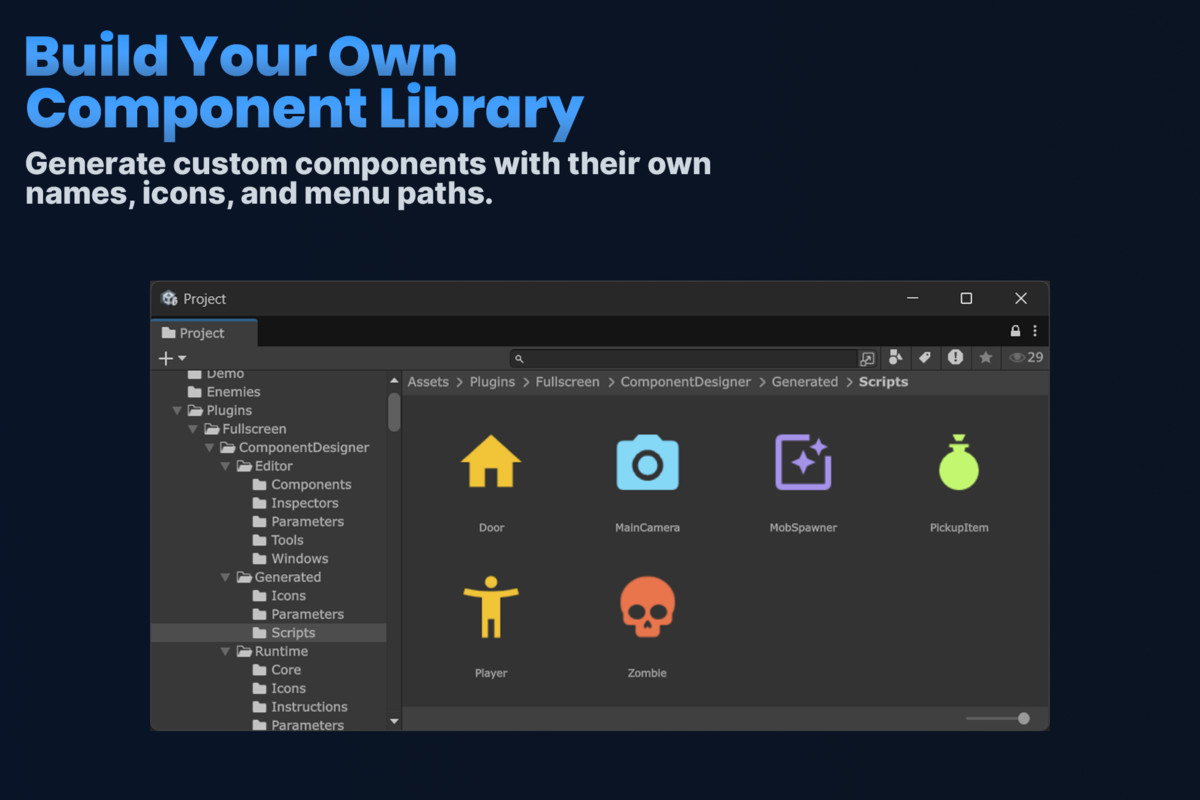Go to ComponentDesigner in the breadcrumb
Image resolution: width=1200 pixels, height=800 pixels.
pos(685,382)
